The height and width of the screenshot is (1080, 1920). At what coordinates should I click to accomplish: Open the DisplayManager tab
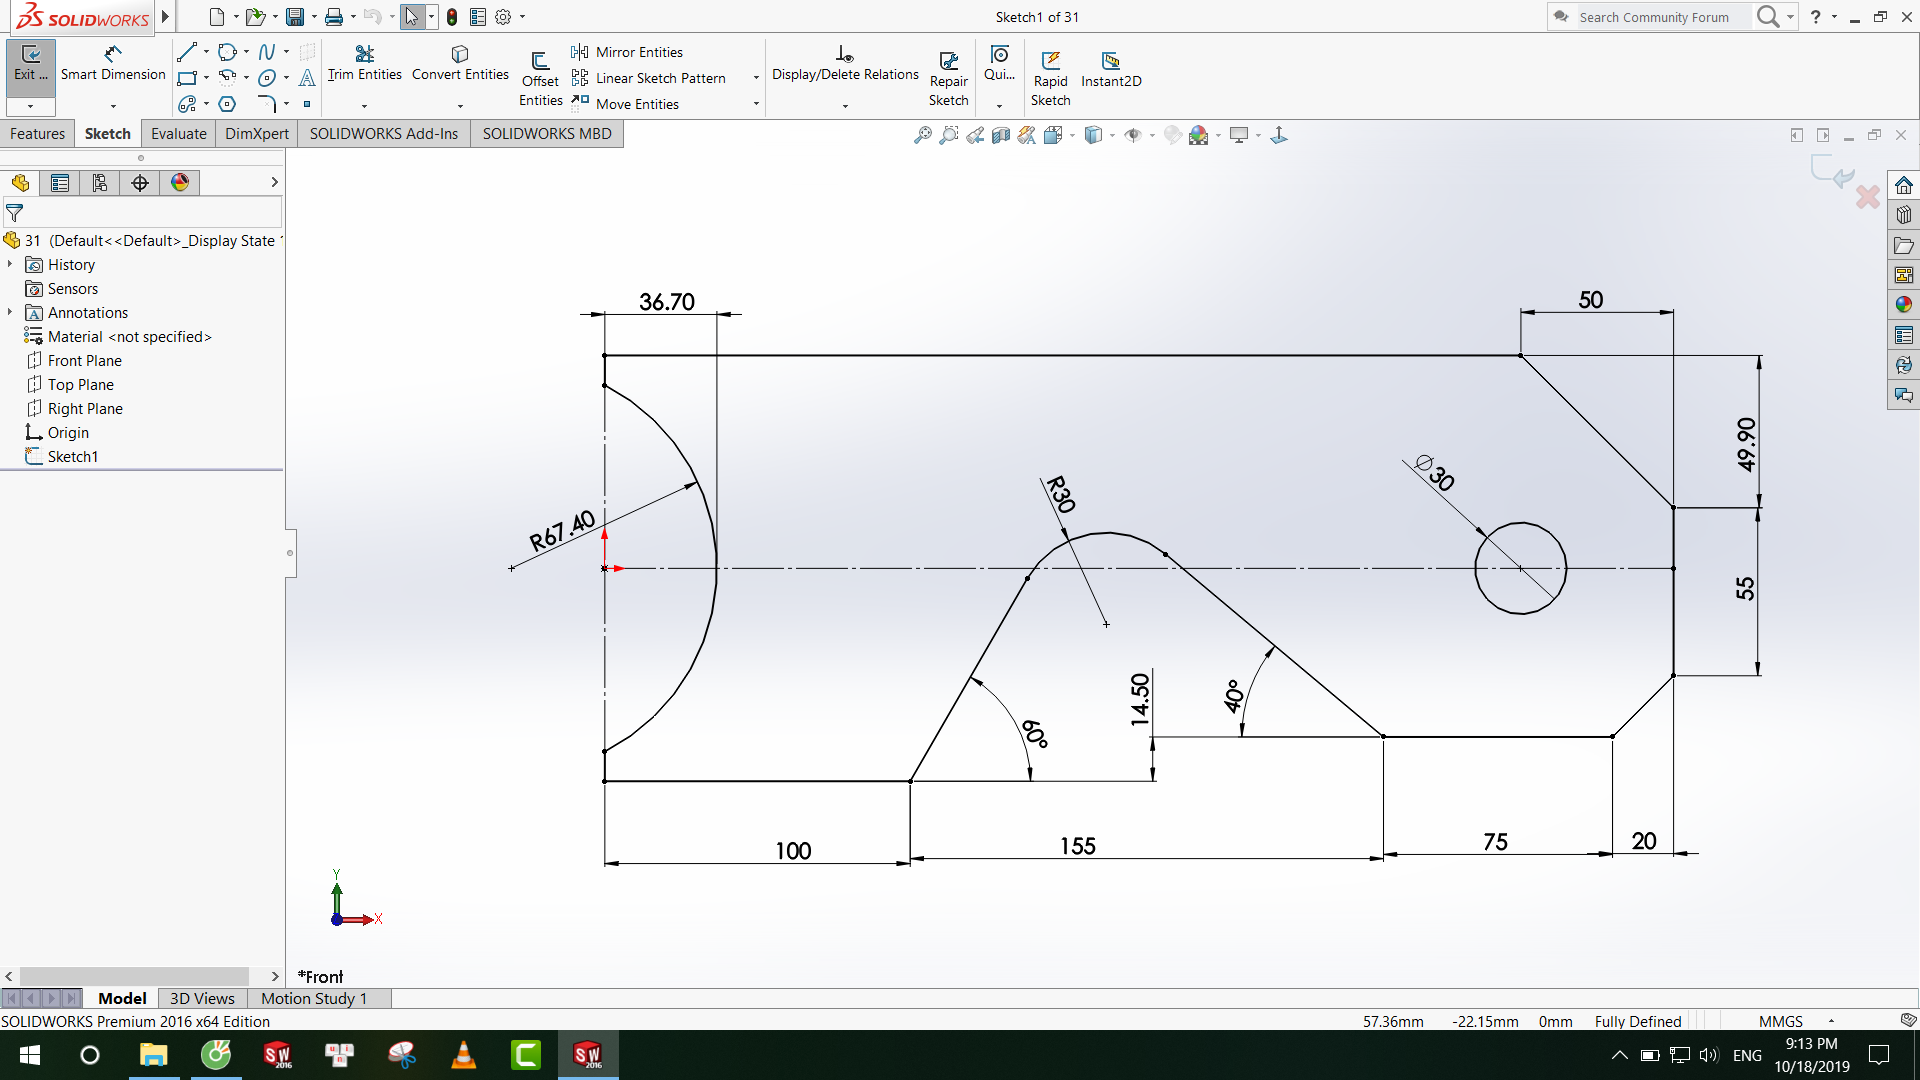click(x=180, y=182)
